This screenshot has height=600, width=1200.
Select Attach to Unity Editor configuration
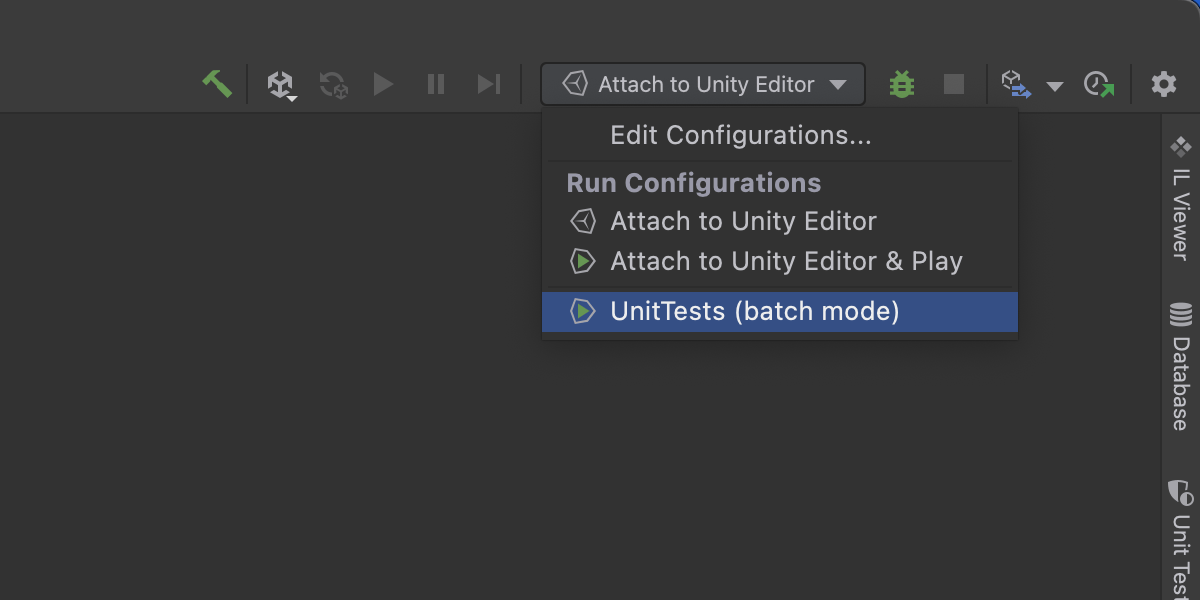743,221
